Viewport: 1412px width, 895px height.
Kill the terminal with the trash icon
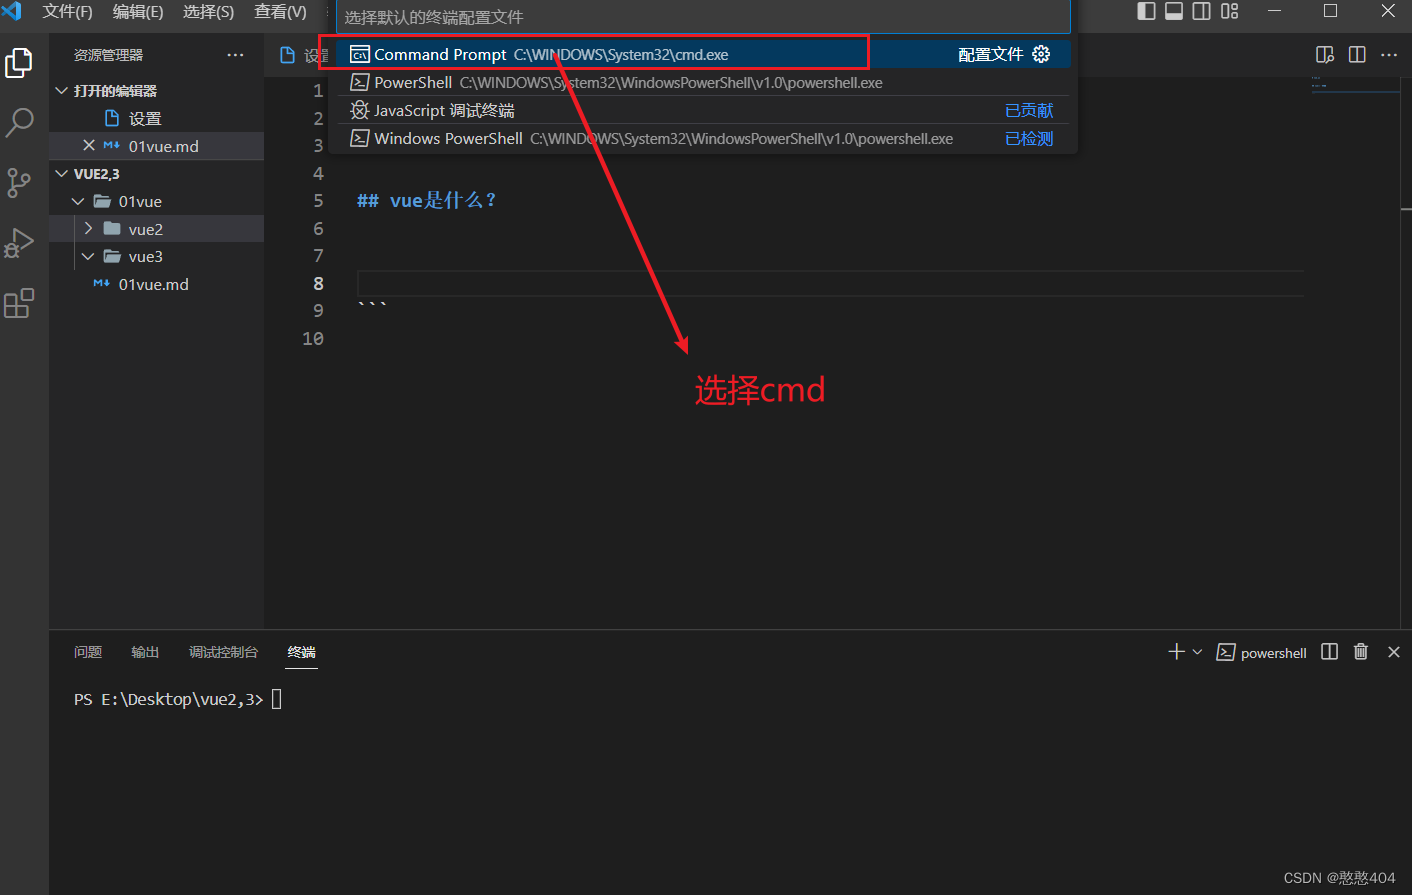1360,651
